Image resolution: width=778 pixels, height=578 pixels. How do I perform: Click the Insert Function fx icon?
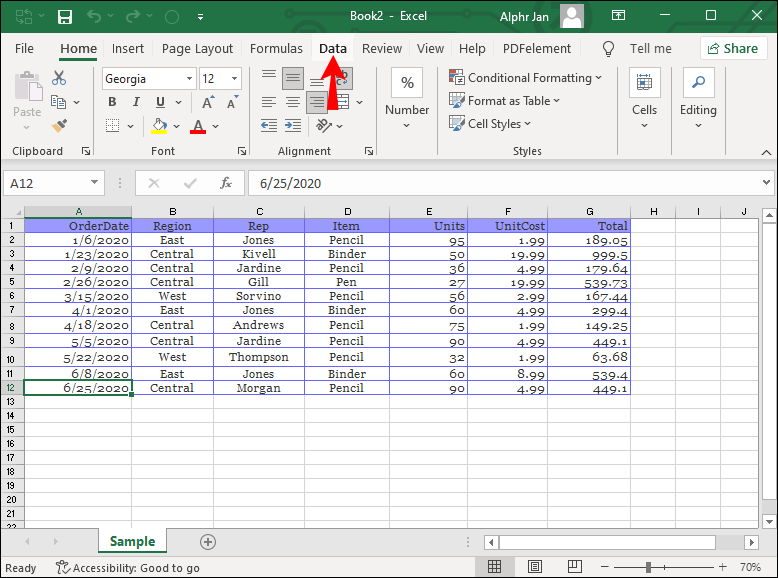(x=226, y=183)
